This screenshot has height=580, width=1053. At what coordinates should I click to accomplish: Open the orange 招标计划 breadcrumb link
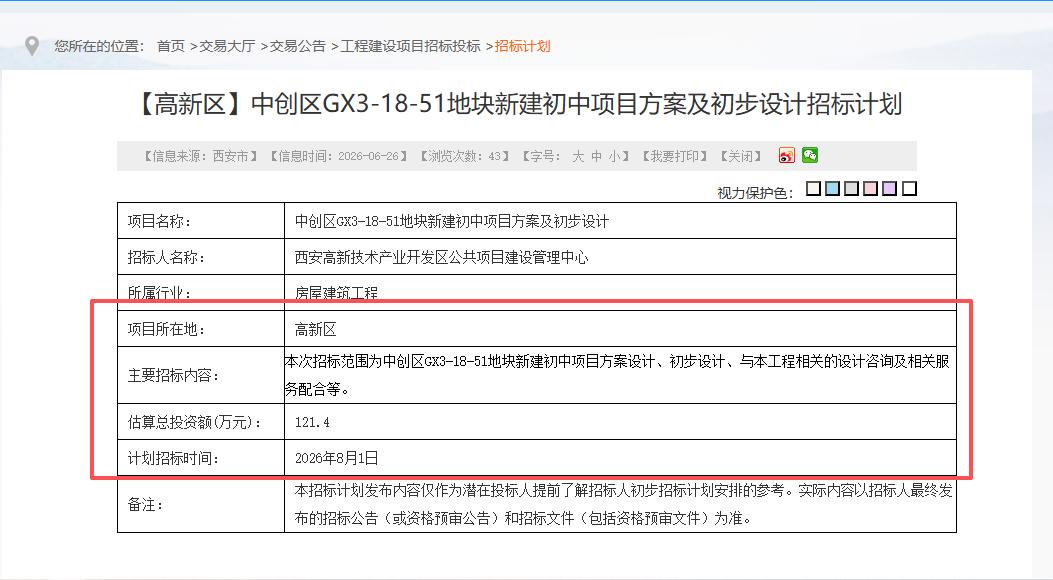coord(522,46)
